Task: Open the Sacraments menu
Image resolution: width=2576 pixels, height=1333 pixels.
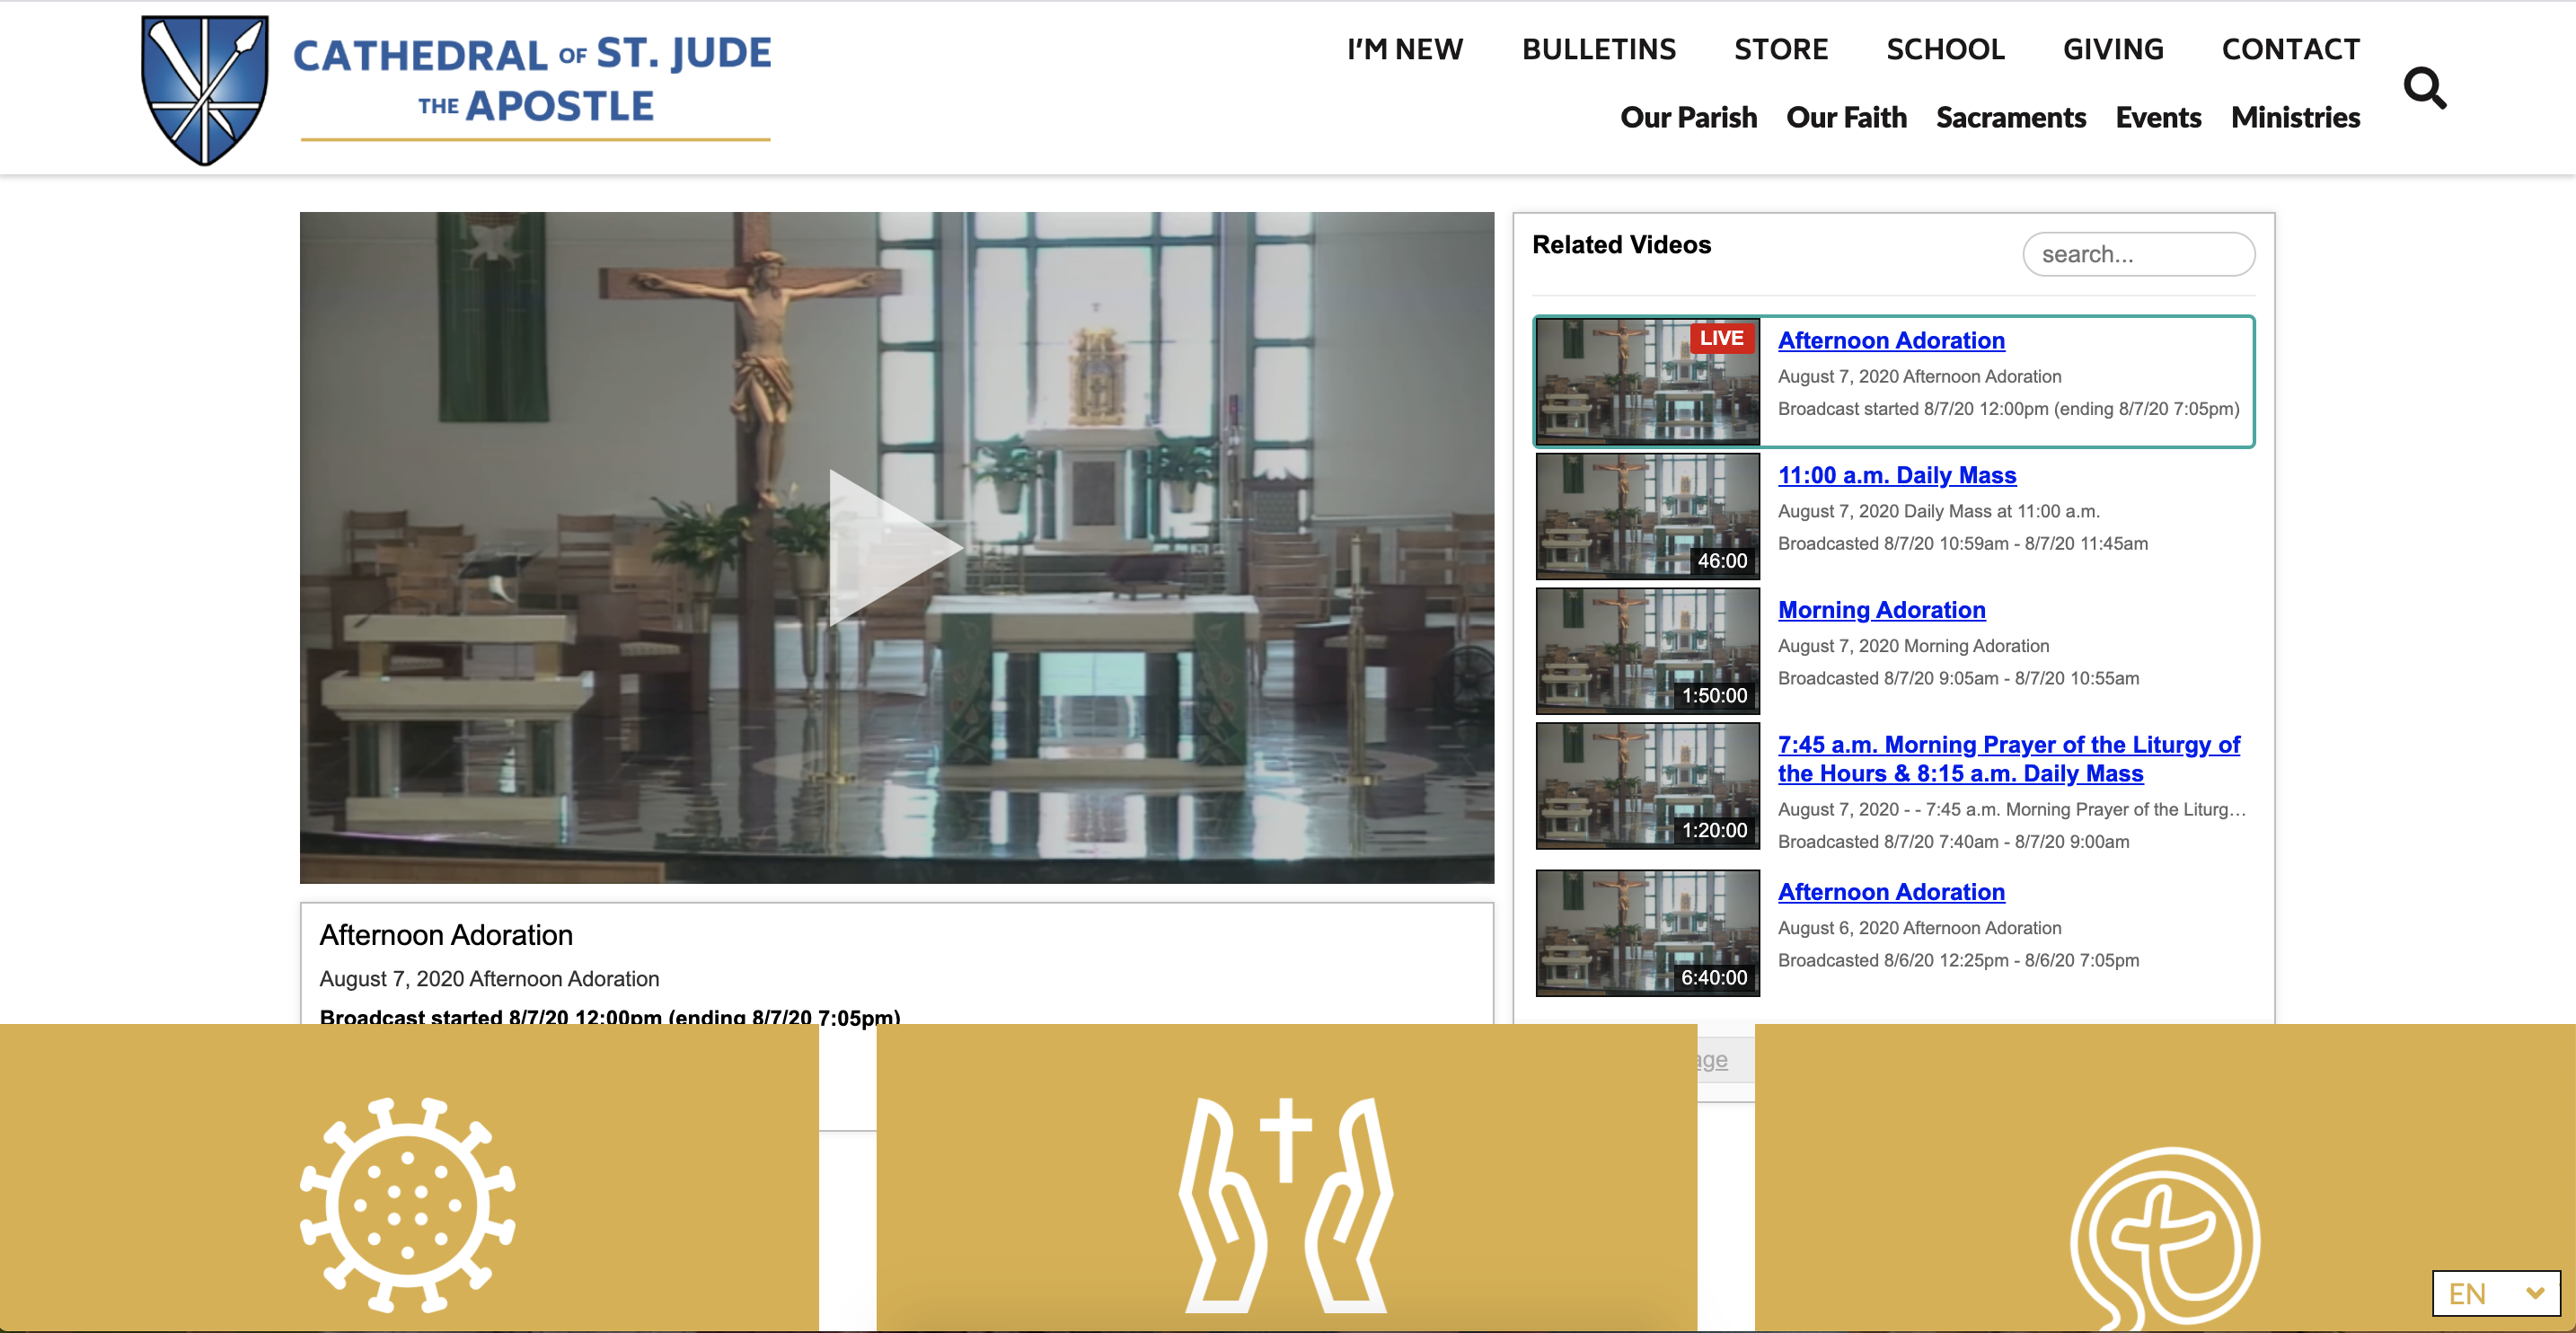Action: [x=2010, y=117]
